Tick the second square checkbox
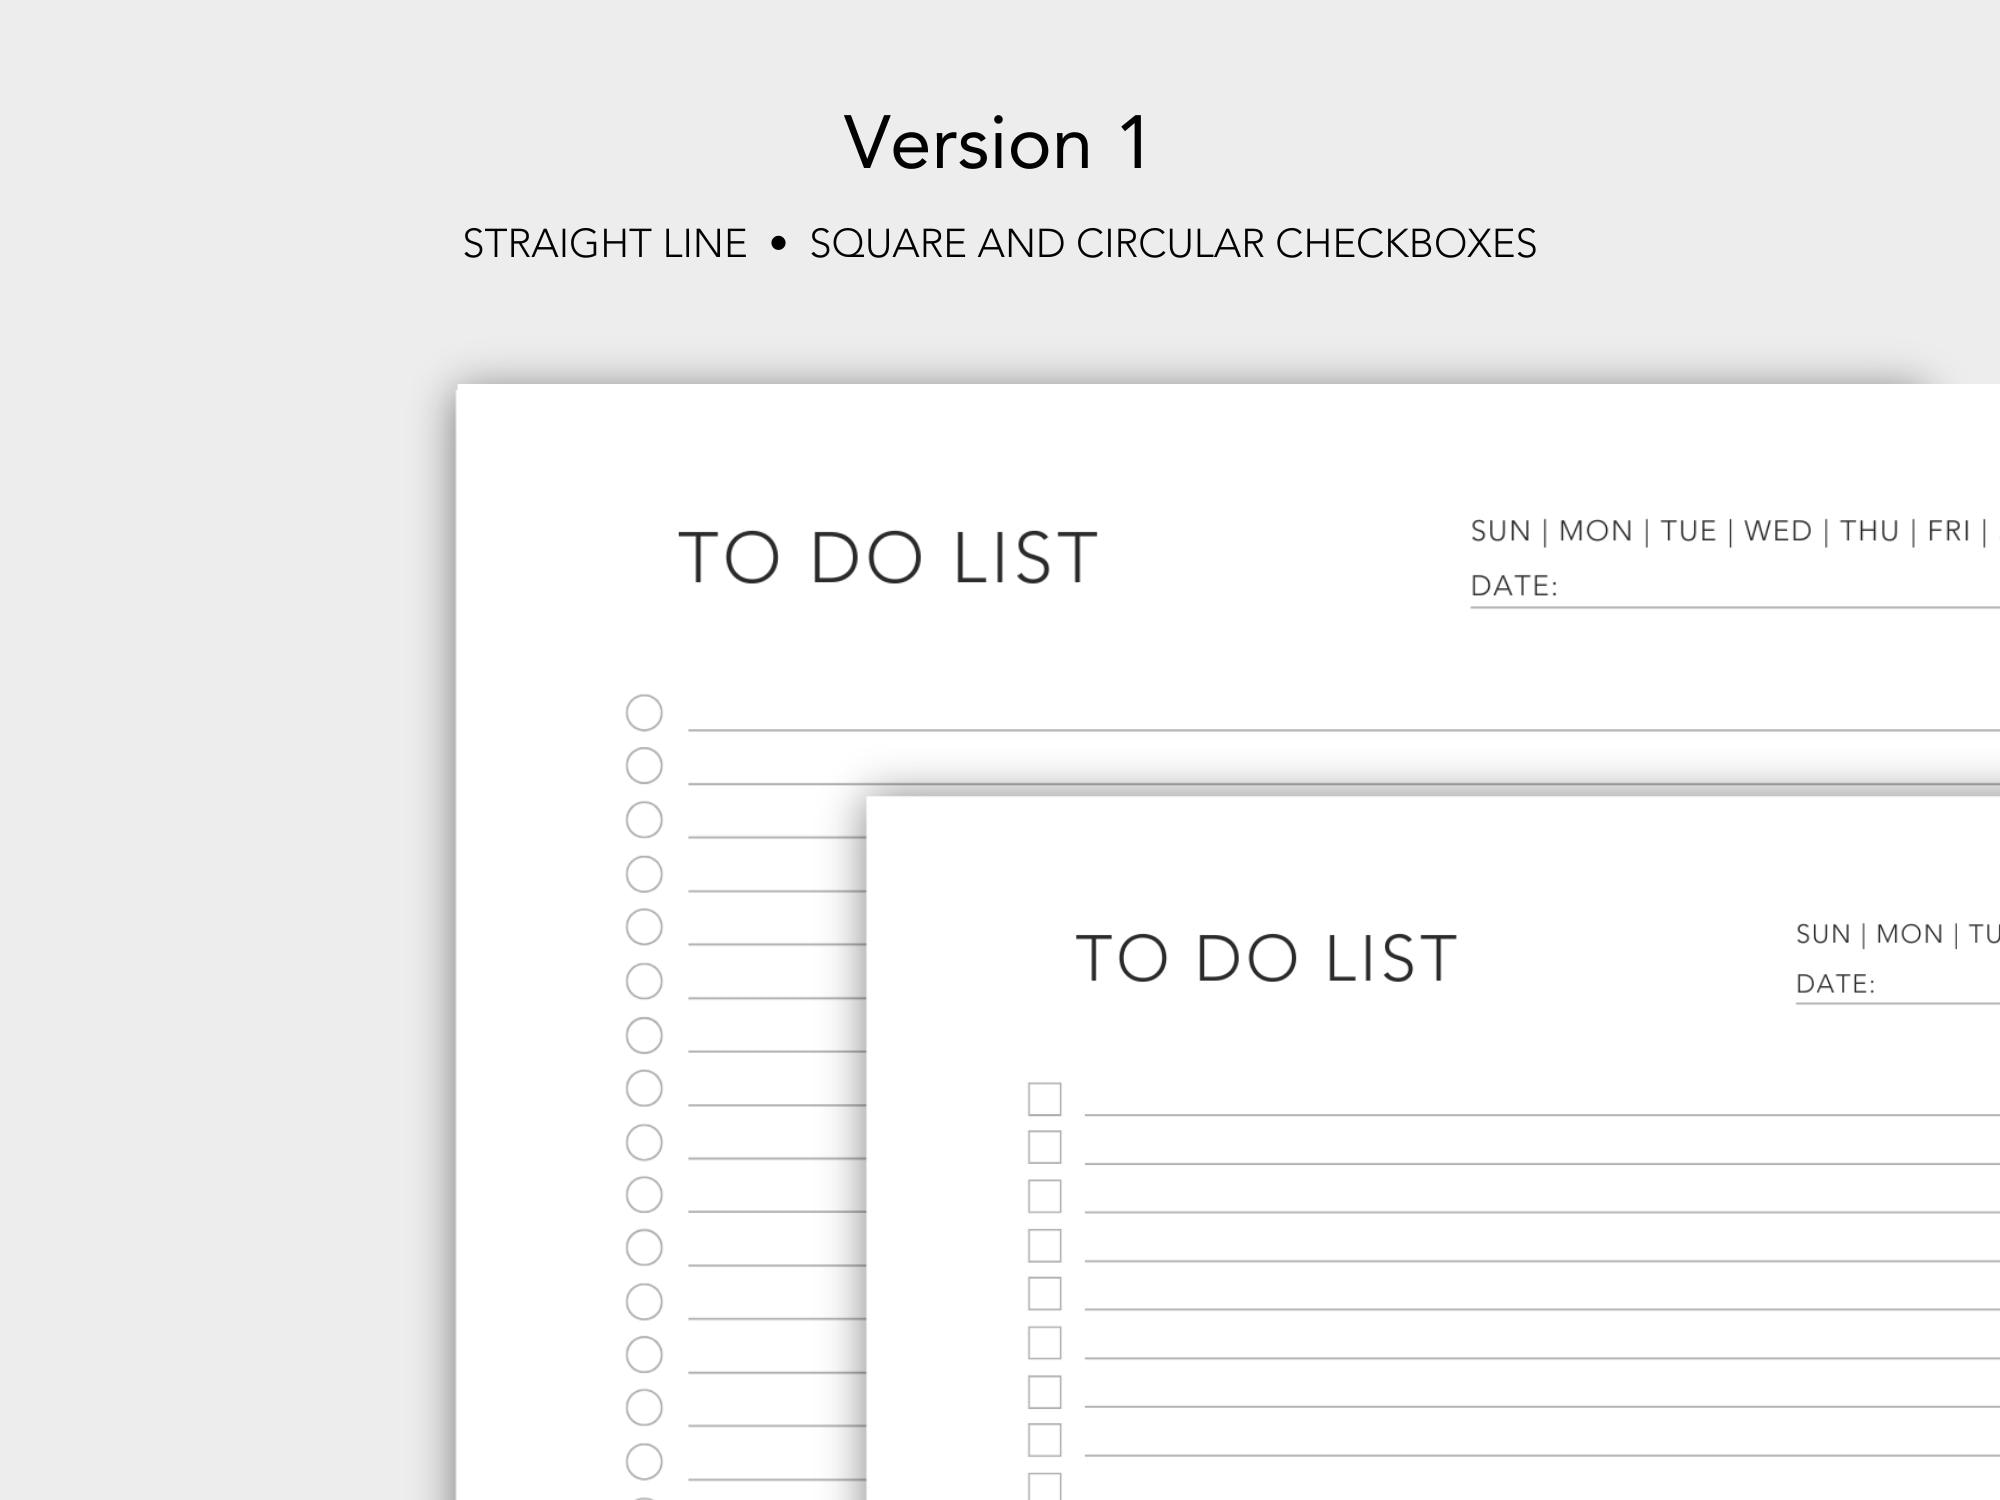 tap(1045, 1147)
